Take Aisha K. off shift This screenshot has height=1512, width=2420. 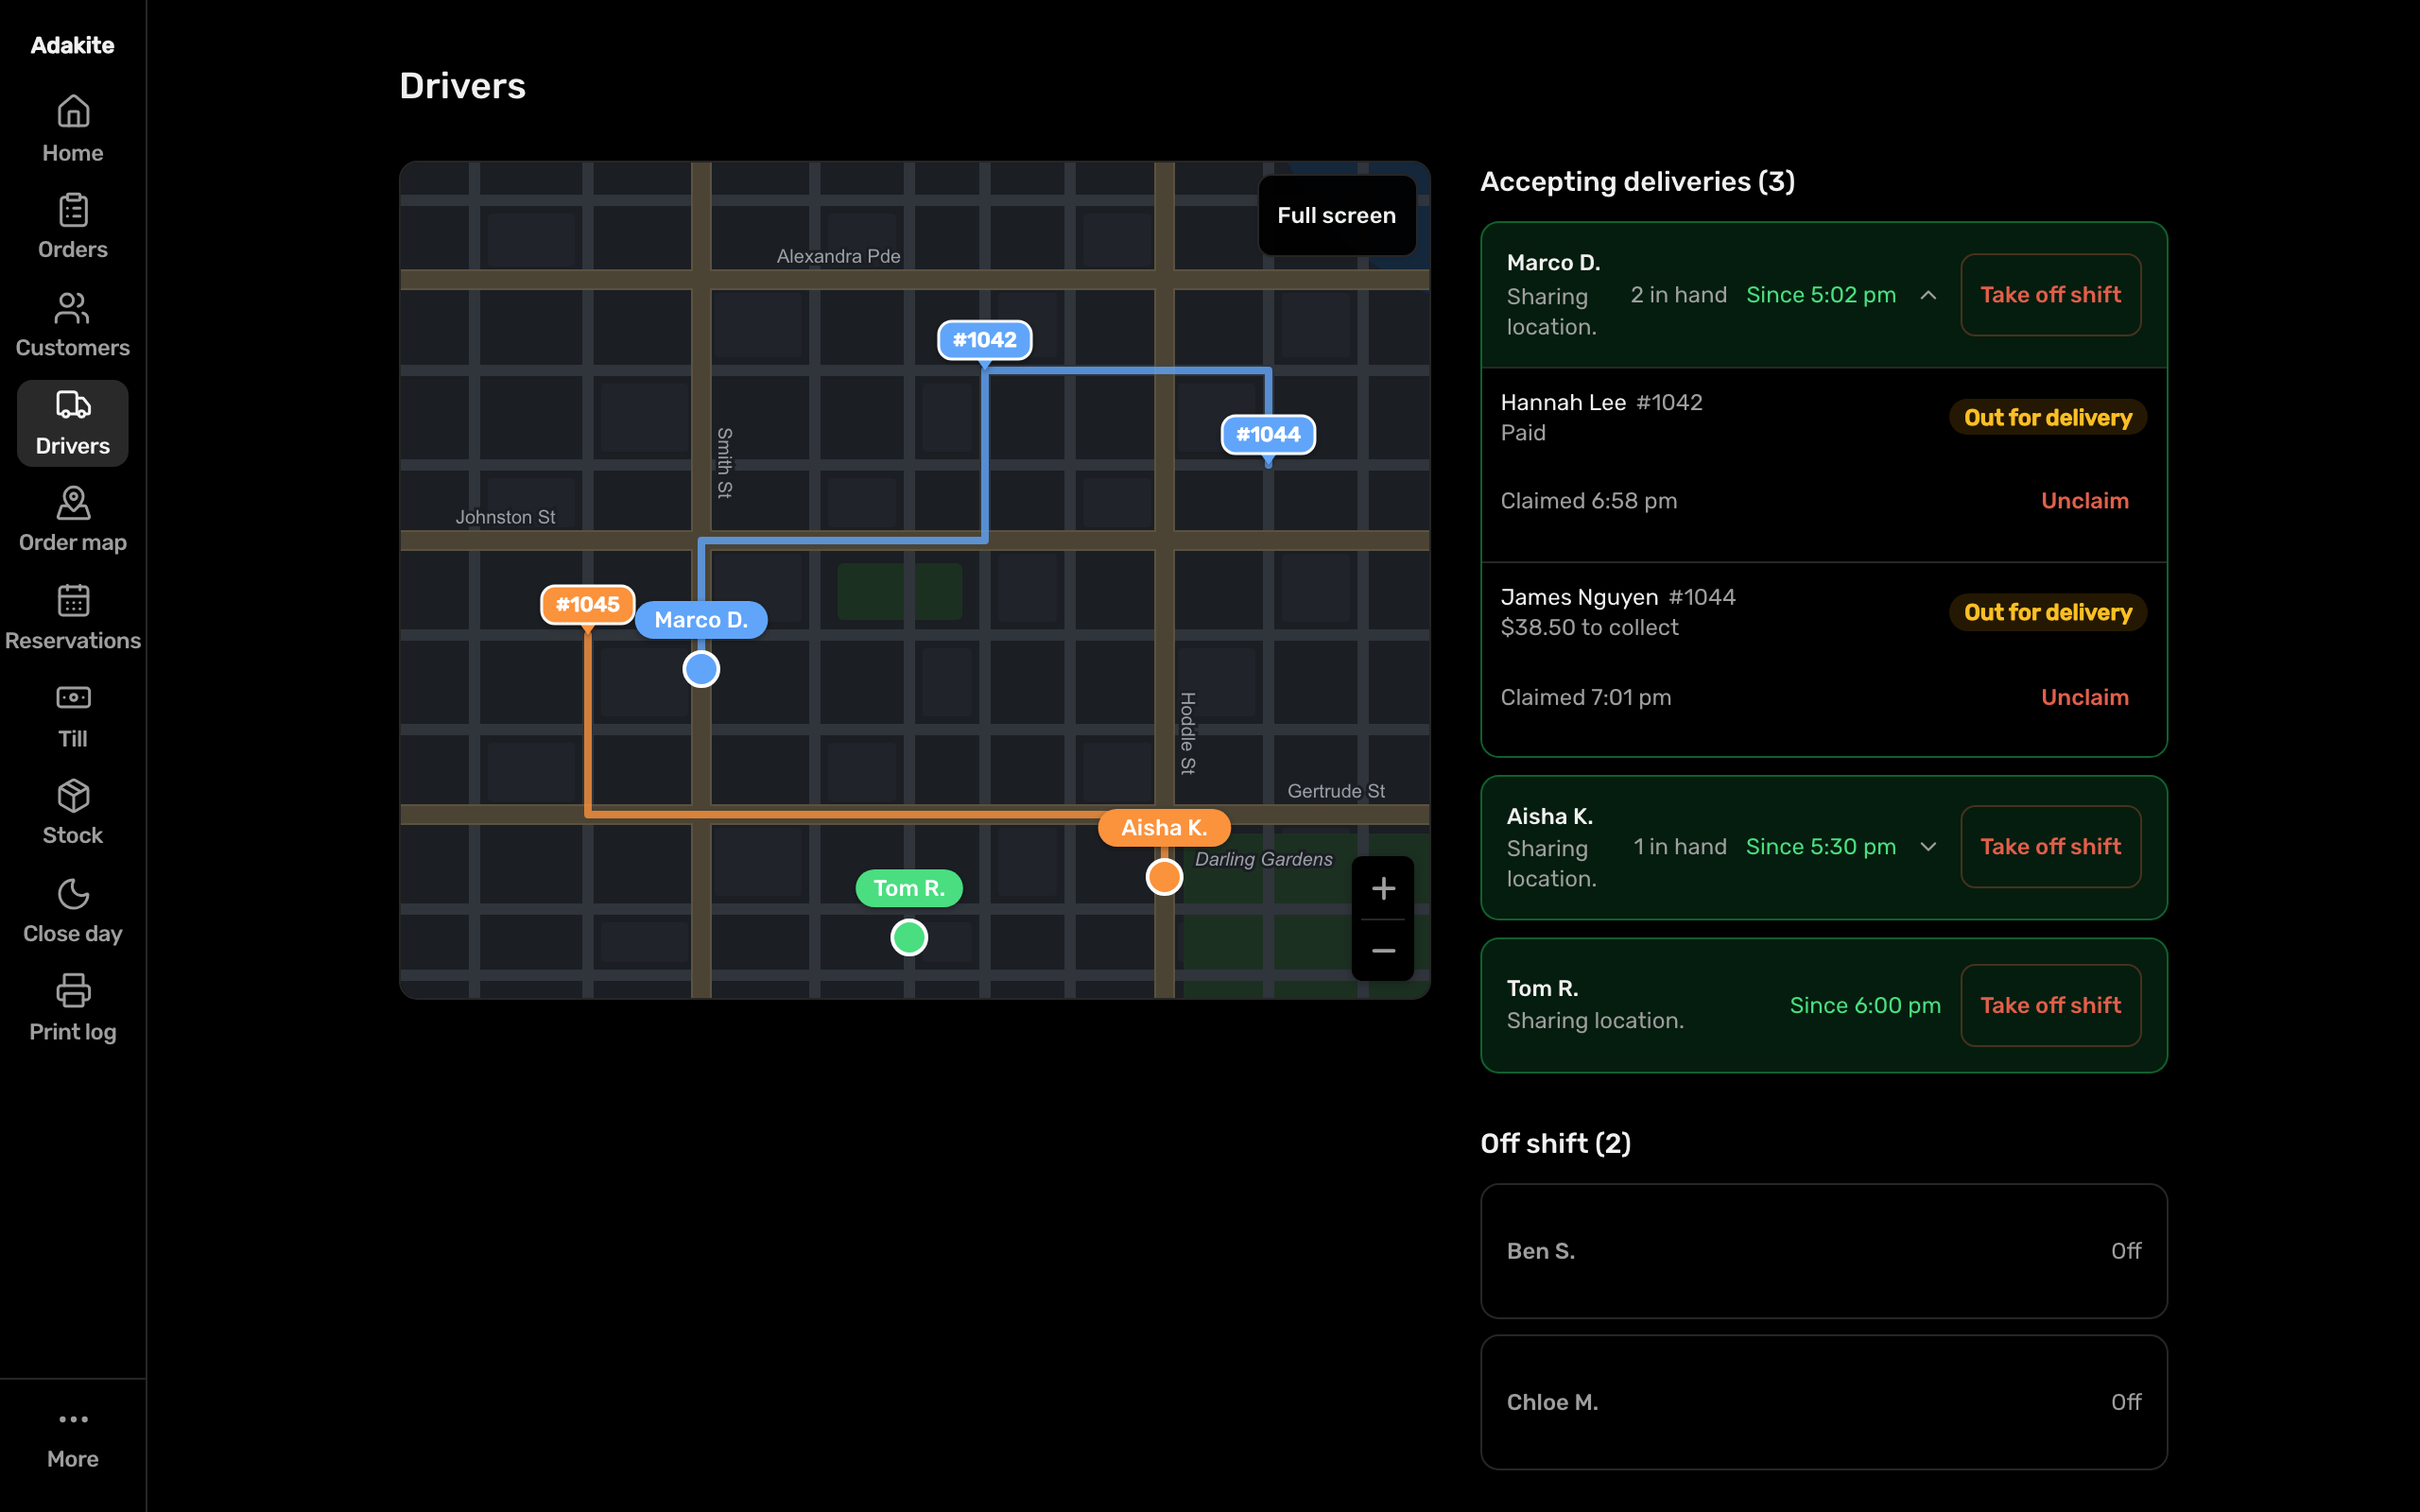click(x=2050, y=847)
